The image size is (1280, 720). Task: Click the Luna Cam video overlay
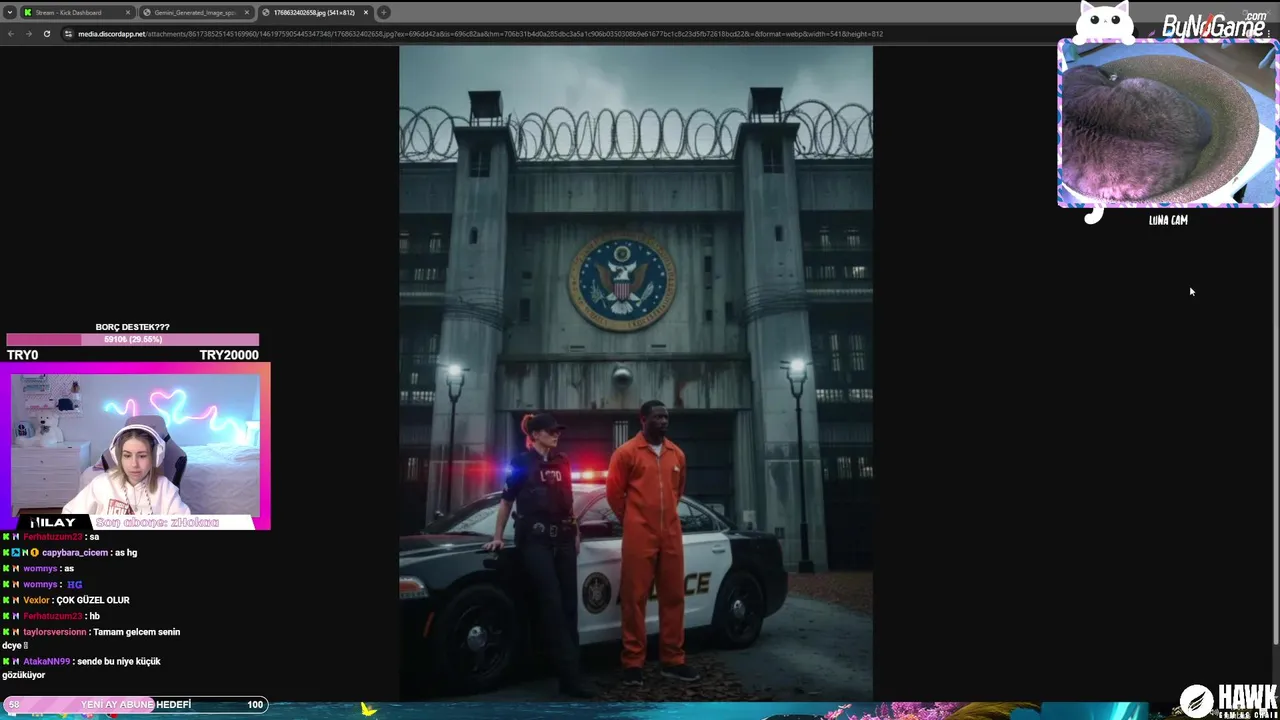tap(1167, 123)
